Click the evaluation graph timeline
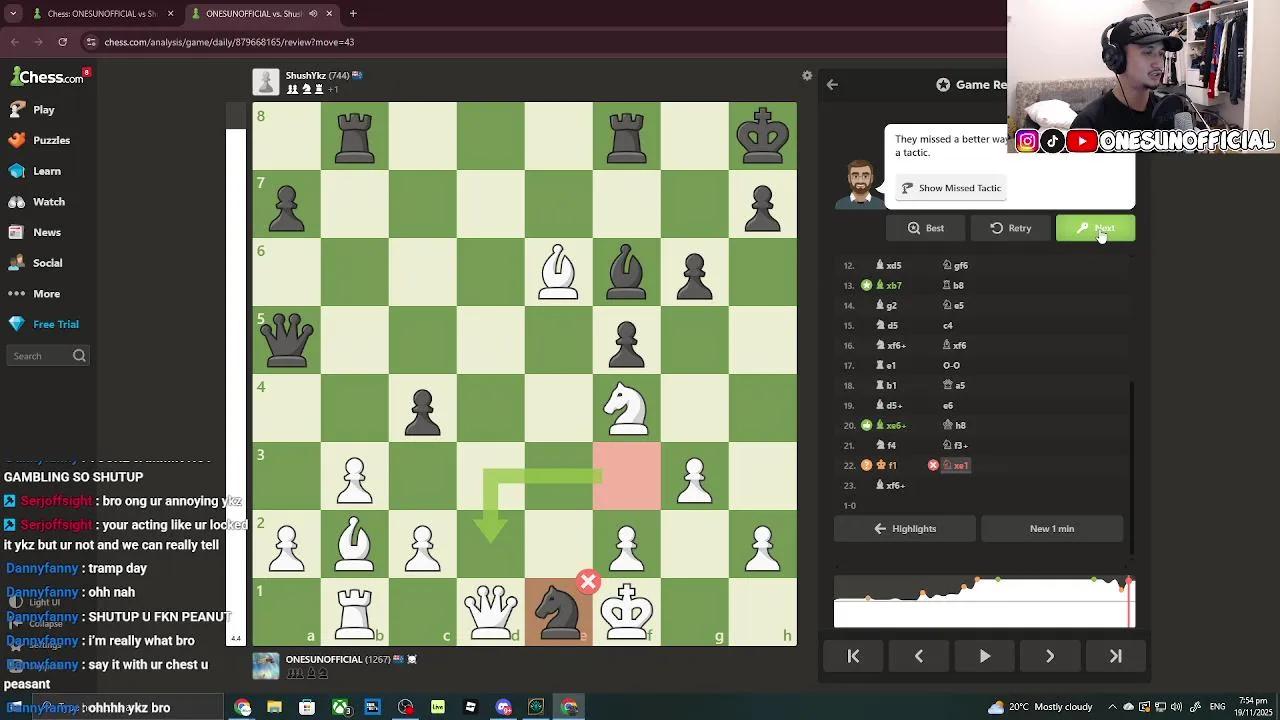This screenshot has width=1280, height=720. 984,602
